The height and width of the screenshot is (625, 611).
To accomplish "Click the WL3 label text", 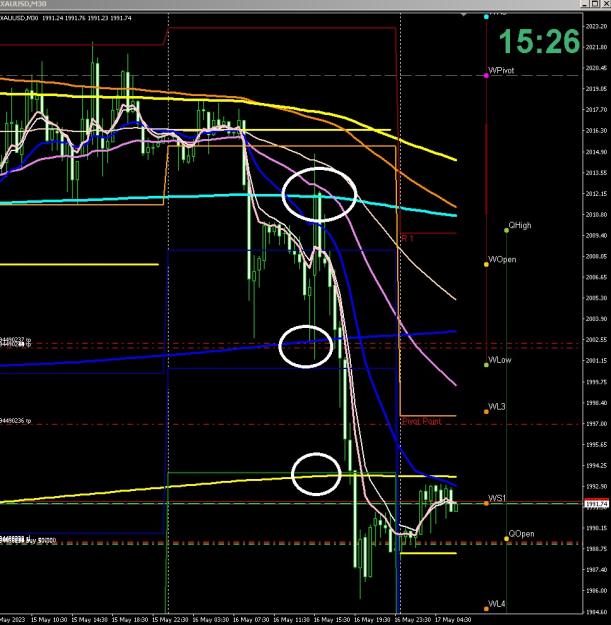I will [497, 407].
